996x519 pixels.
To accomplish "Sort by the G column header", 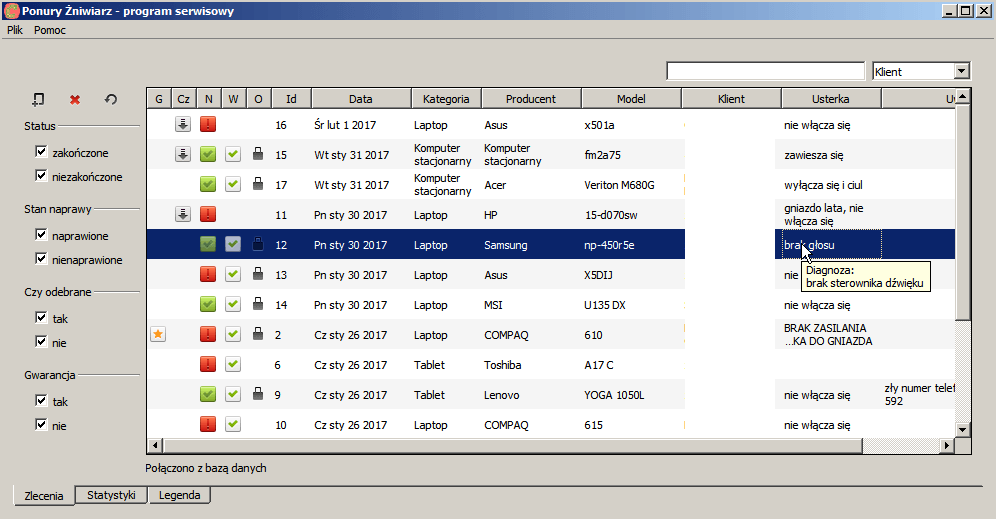I will 159,98.
